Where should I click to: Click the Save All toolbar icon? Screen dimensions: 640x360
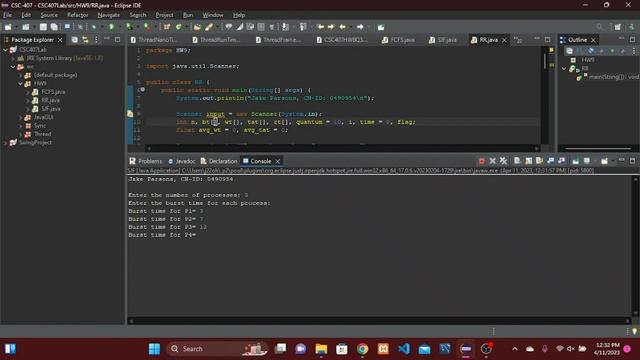coord(54,27)
